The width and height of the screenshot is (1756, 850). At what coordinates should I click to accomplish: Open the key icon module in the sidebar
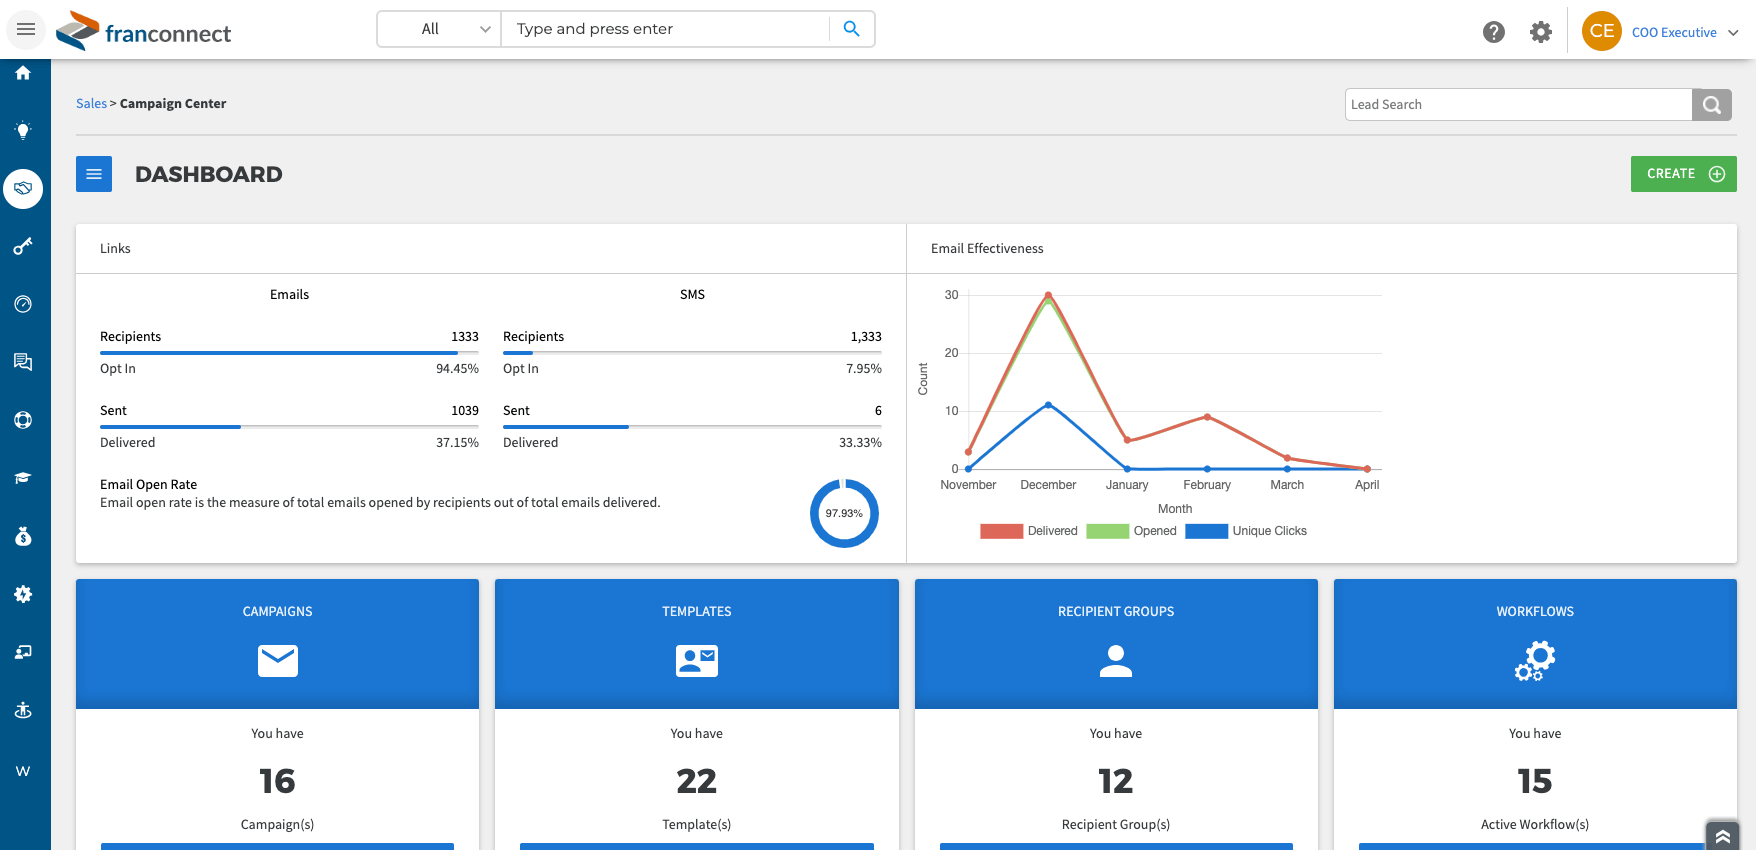point(23,246)
